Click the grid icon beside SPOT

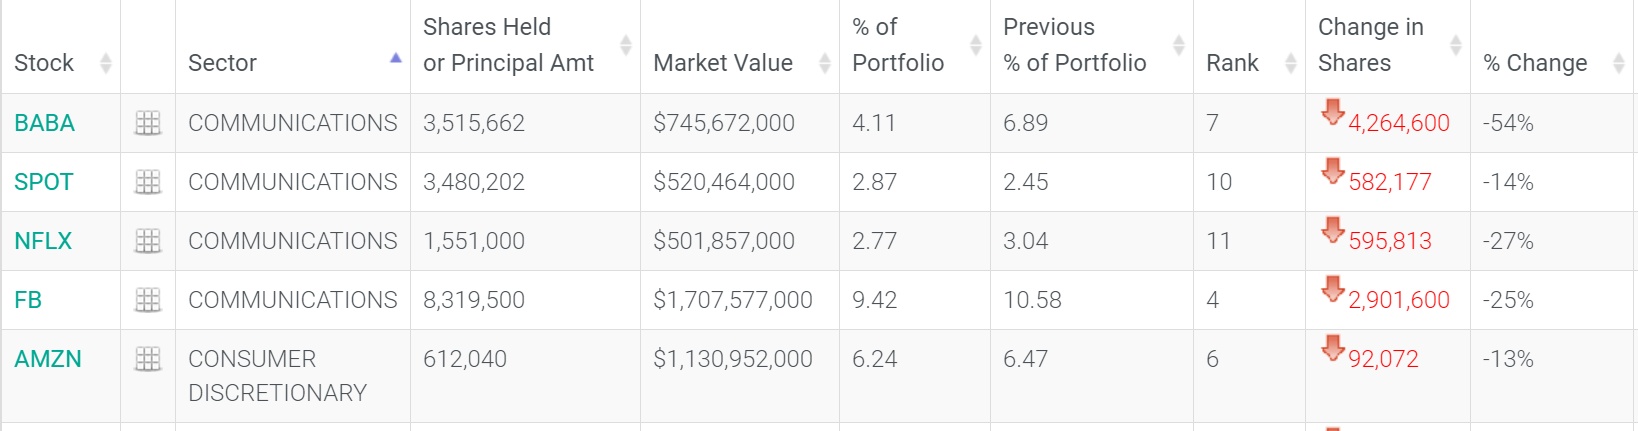[x=148, y=182]
